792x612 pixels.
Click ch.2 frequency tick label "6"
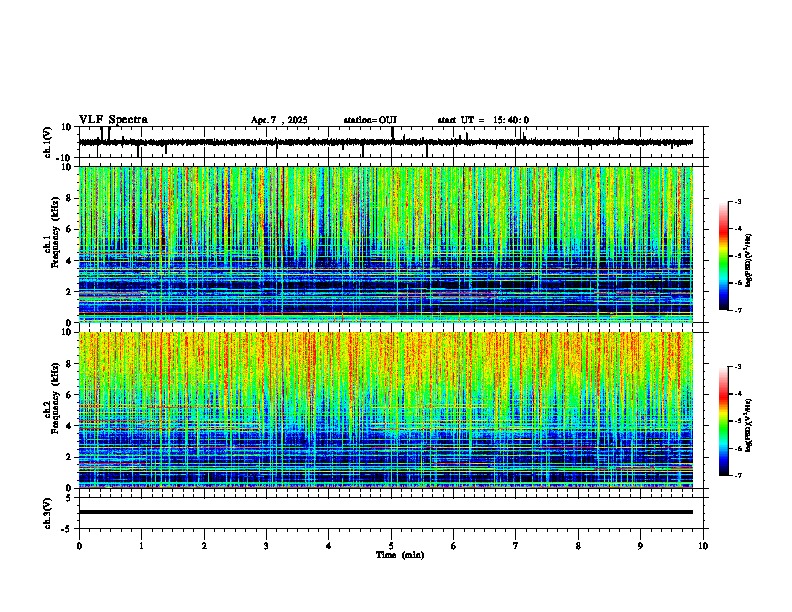69,395
